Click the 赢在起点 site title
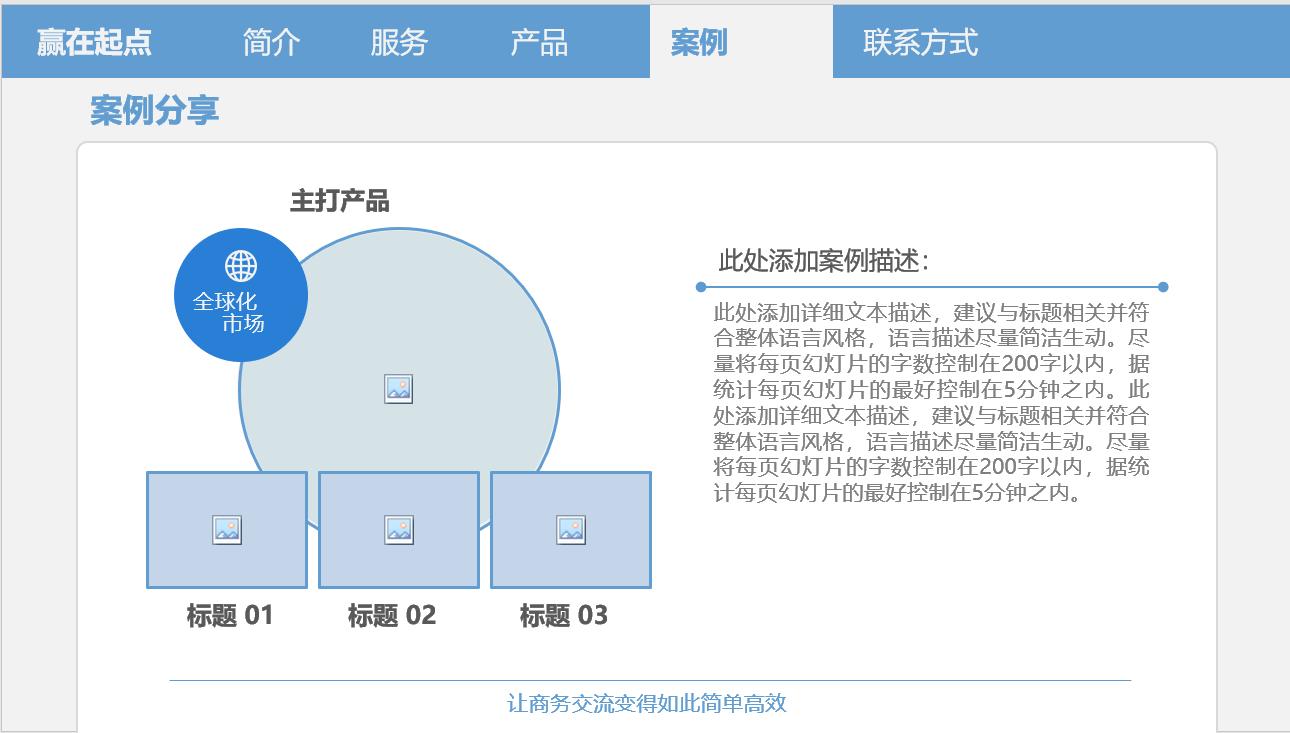Image resolution: width=1290 pixels, height=733 pixels. 92,42
